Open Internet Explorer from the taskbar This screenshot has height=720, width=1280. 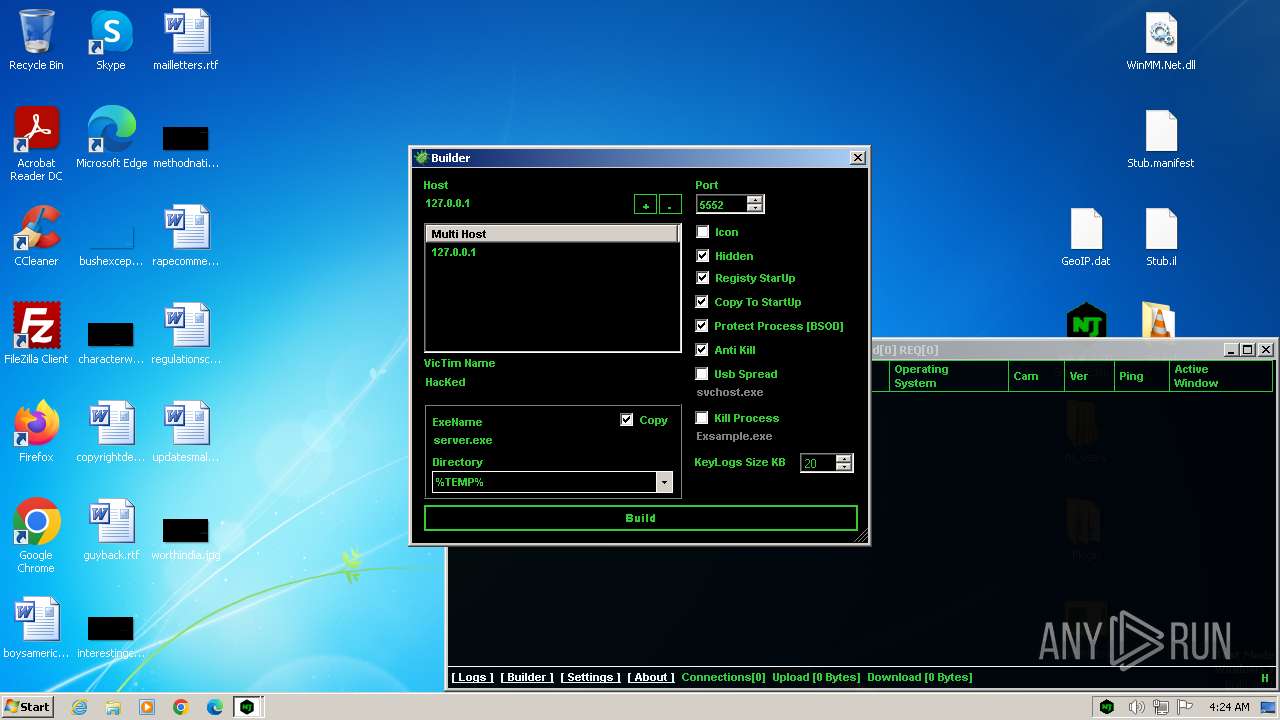79,707
